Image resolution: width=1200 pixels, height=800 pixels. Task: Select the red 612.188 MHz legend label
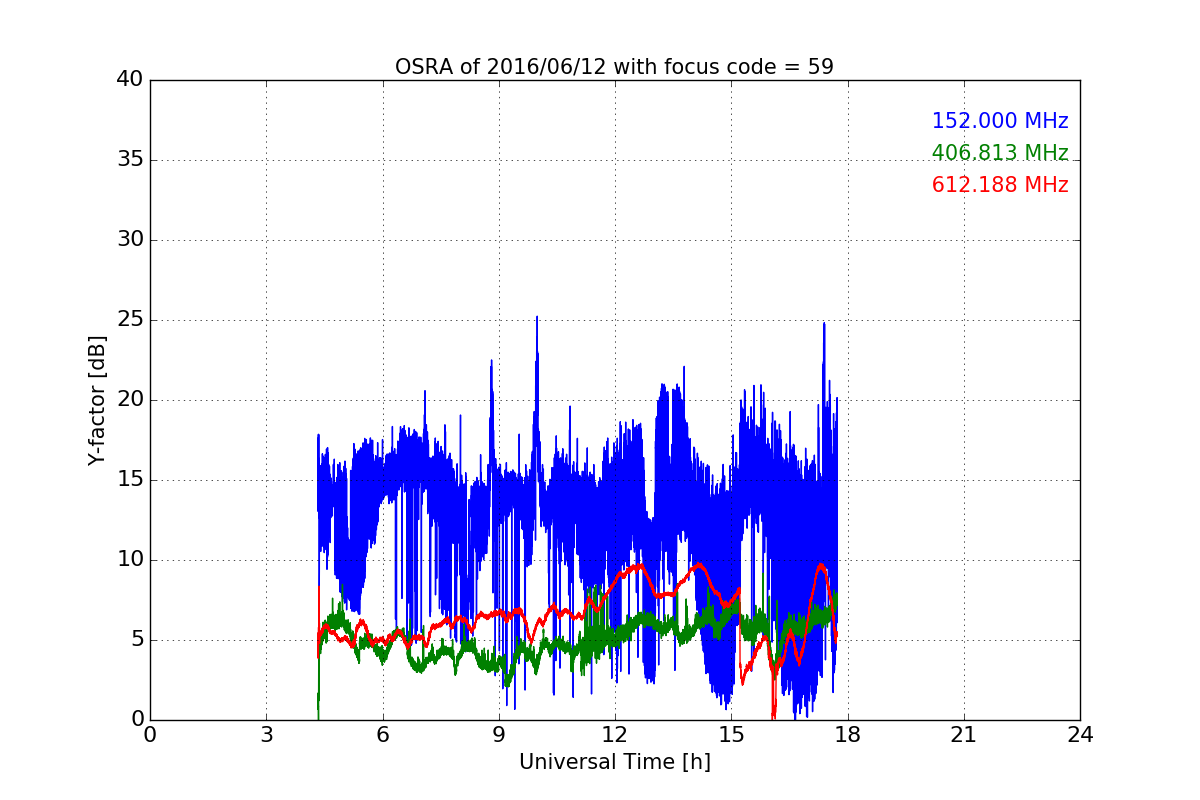1000,185
